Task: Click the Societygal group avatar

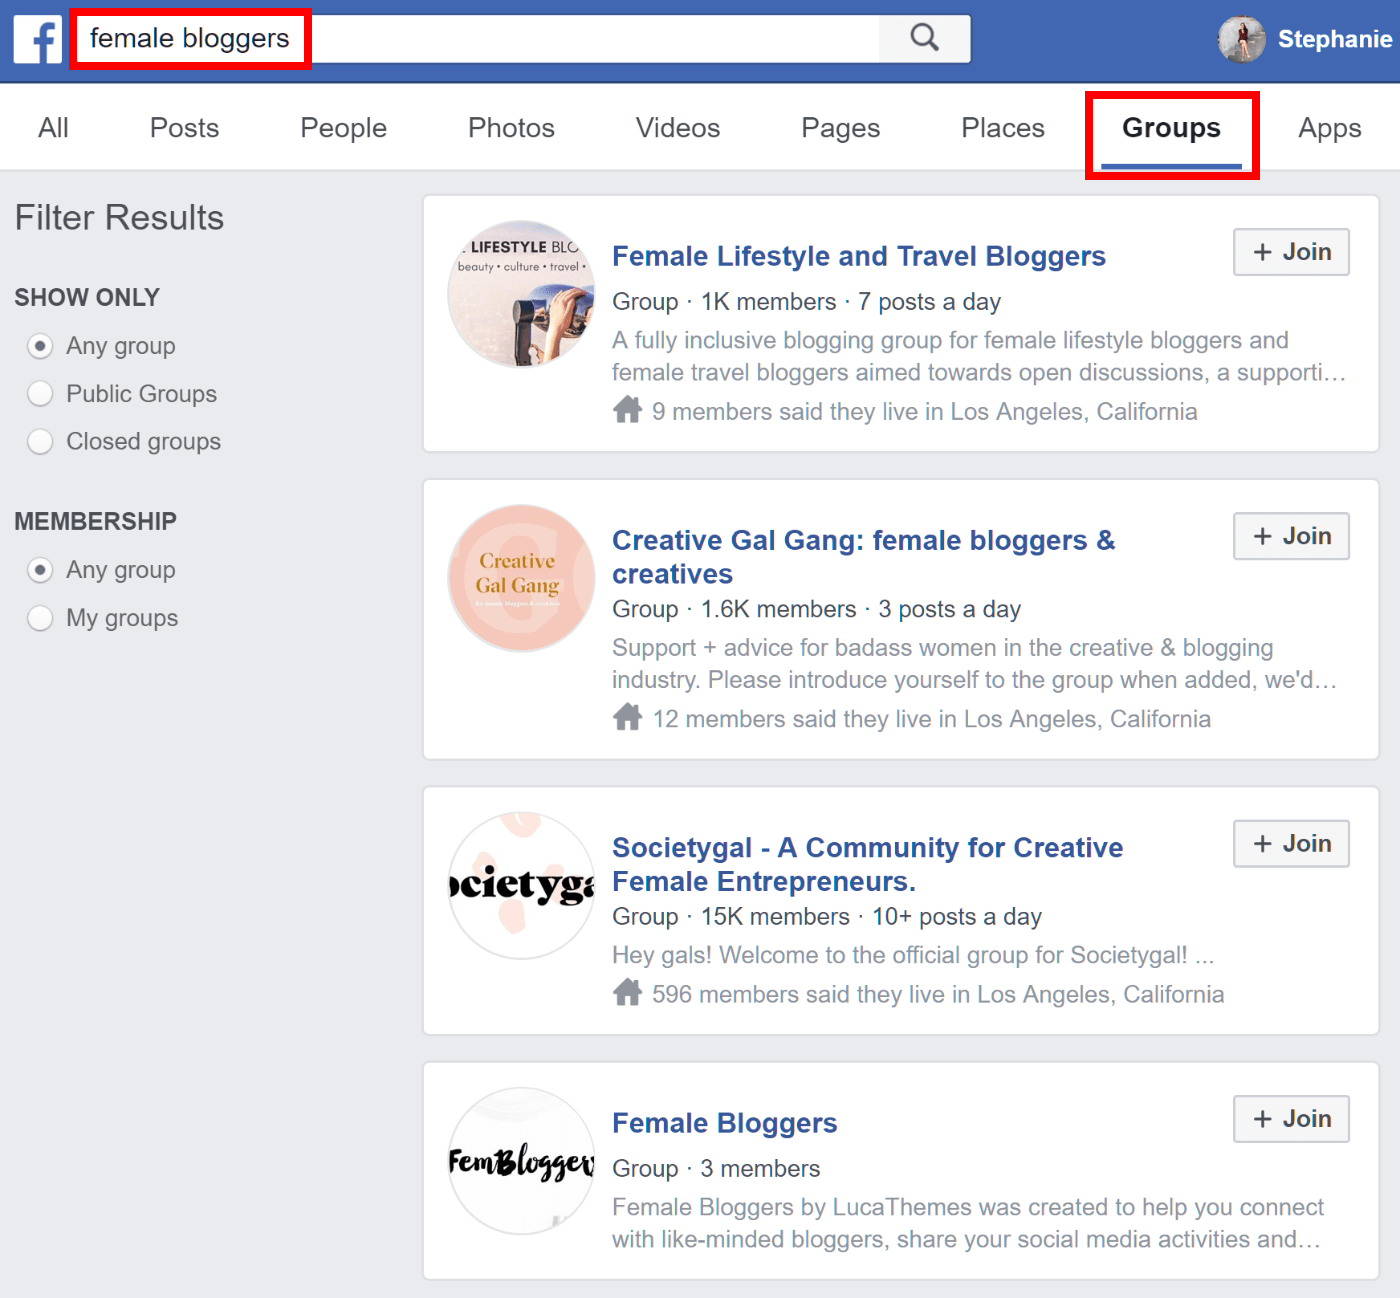Action: click(x=521, y=885)
